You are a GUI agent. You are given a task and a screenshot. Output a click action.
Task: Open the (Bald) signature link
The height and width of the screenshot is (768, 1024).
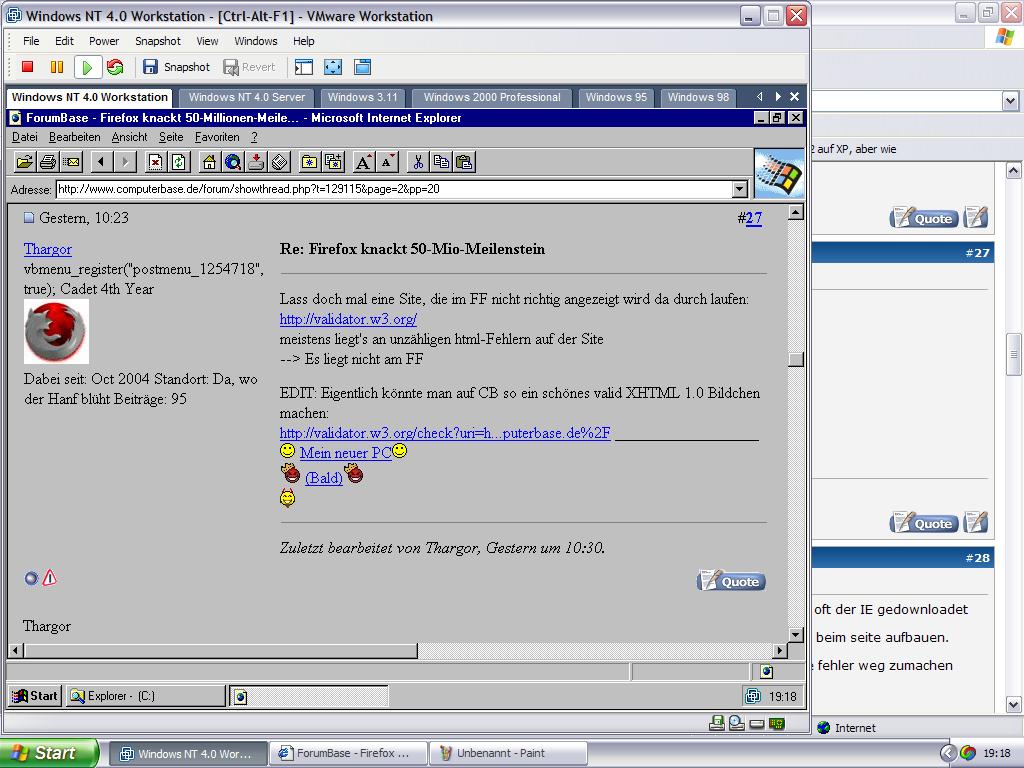click(x=323, y=477)
